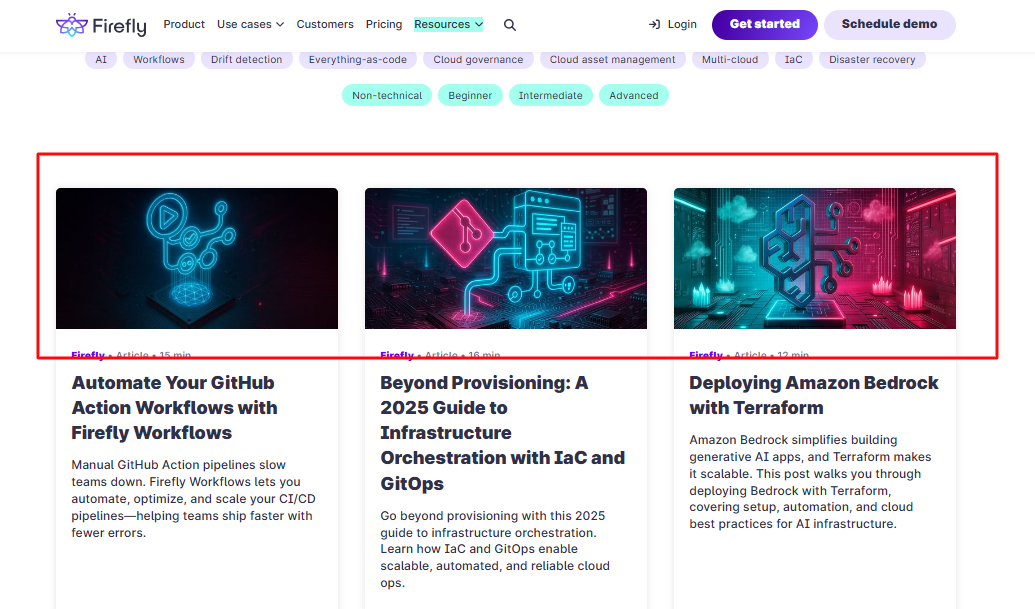
Task: Open the search magnifier icon
Action: (510, 24)
